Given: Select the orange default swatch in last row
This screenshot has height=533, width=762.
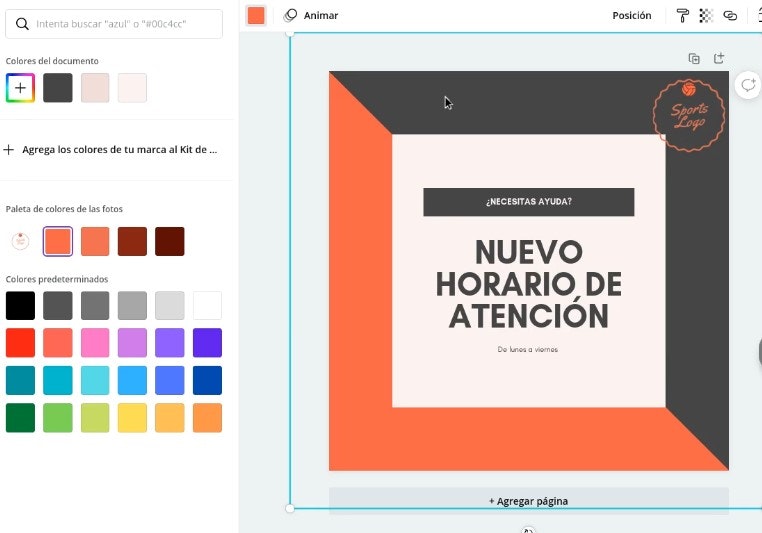Looking at the screenshot, I should point(208,417).
